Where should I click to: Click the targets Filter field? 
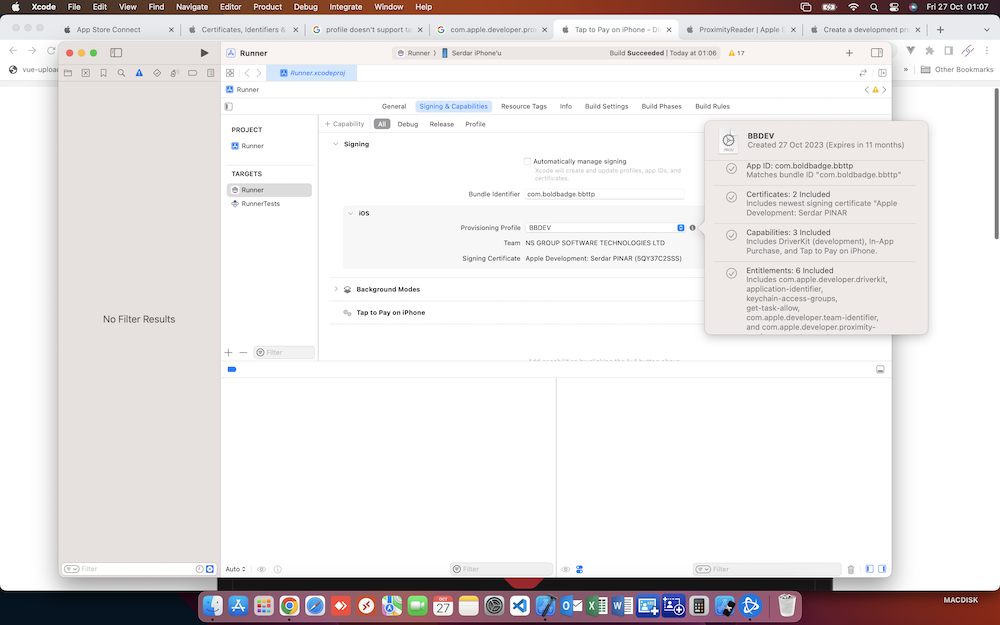pos(284,352)
